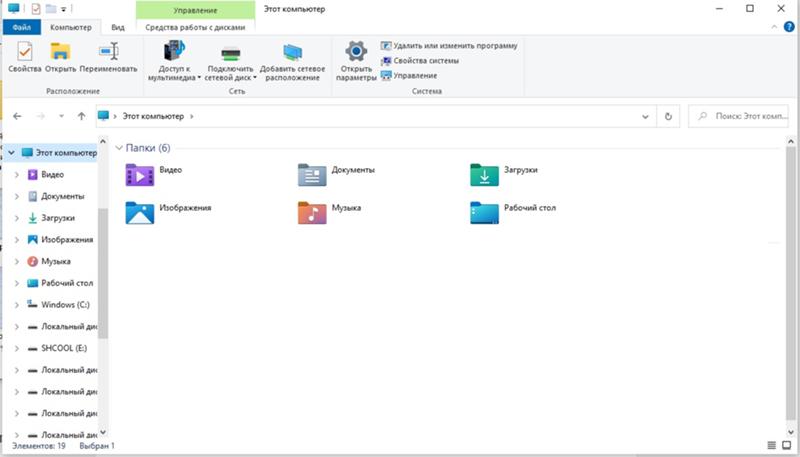Open the Загрузки folder icon
This screenshot has height=457, width=800.
[484, 175]
